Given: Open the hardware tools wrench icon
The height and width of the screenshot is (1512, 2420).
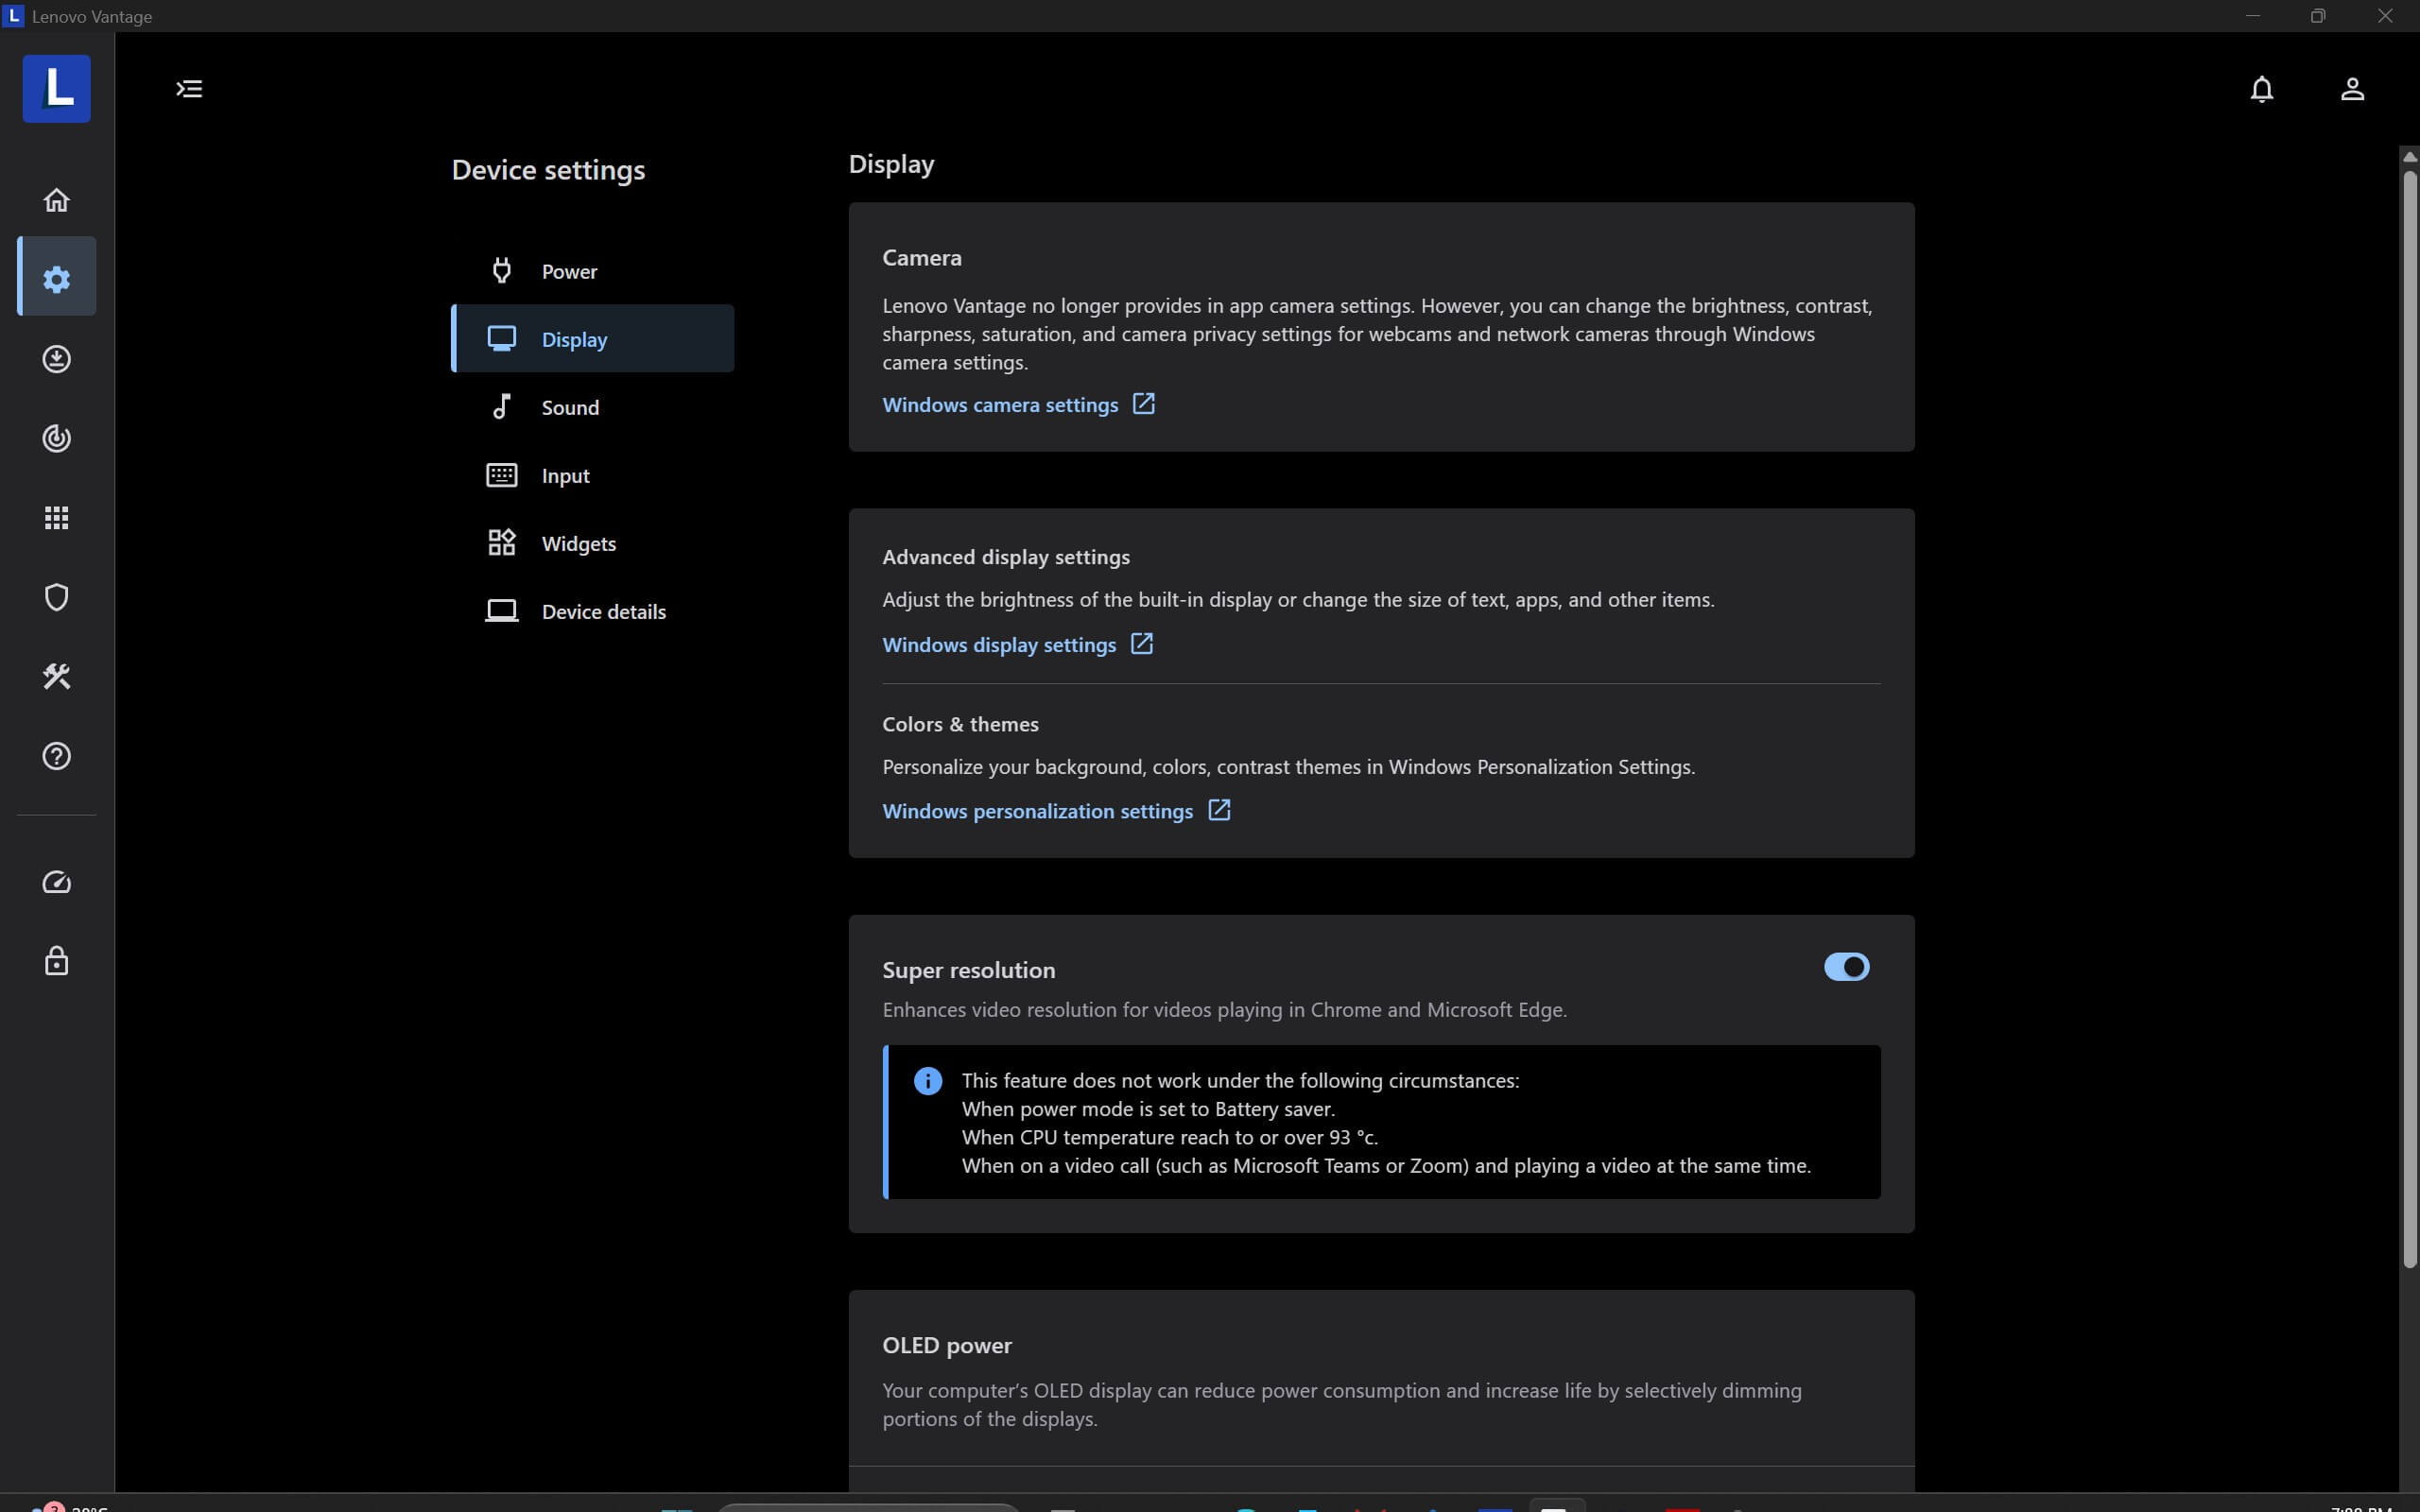Looking at the screenshot, I should pyautogui.click(x=56, y=677).
